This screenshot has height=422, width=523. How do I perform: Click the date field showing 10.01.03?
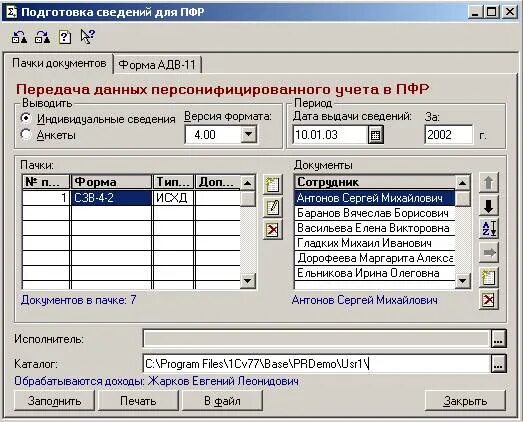click(x=330, y=135)
